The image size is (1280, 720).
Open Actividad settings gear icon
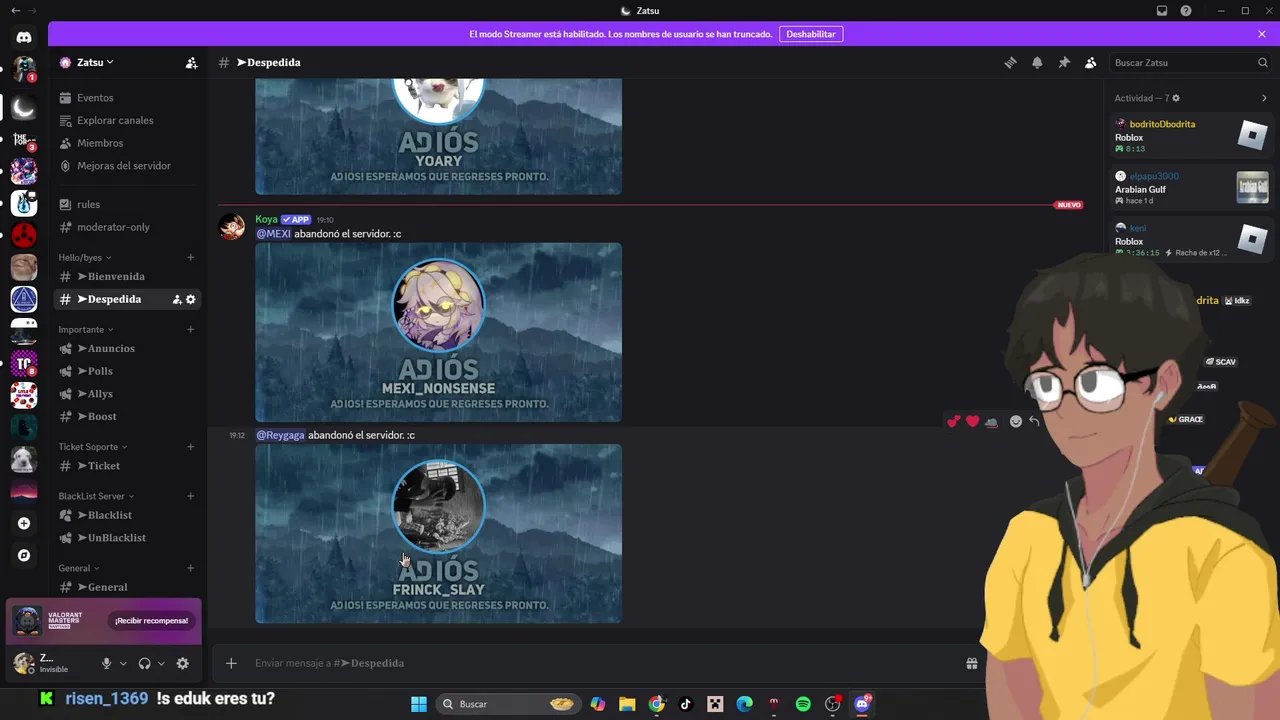[1176, 98]
